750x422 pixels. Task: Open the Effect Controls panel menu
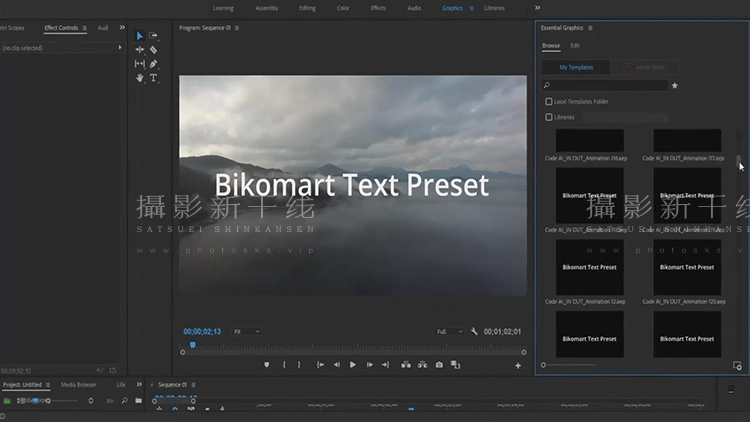coord(85,28)
